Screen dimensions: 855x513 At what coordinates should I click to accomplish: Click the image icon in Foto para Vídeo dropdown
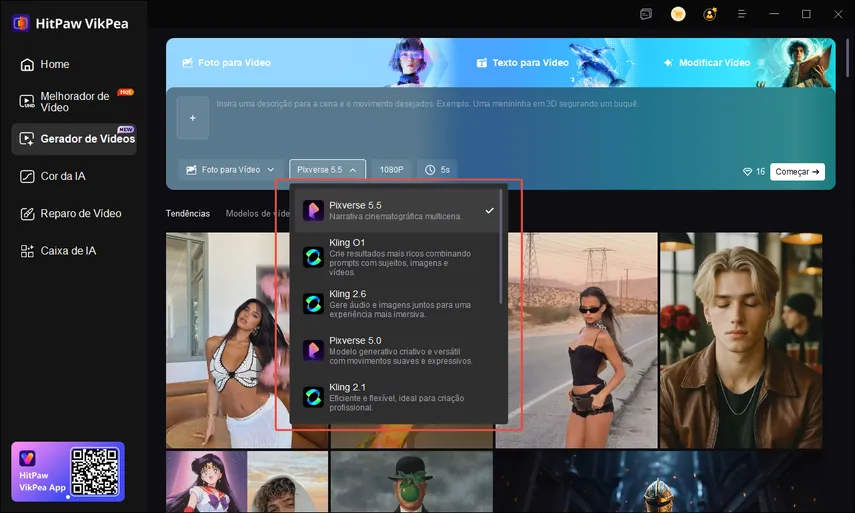click(x=191, y=170)
